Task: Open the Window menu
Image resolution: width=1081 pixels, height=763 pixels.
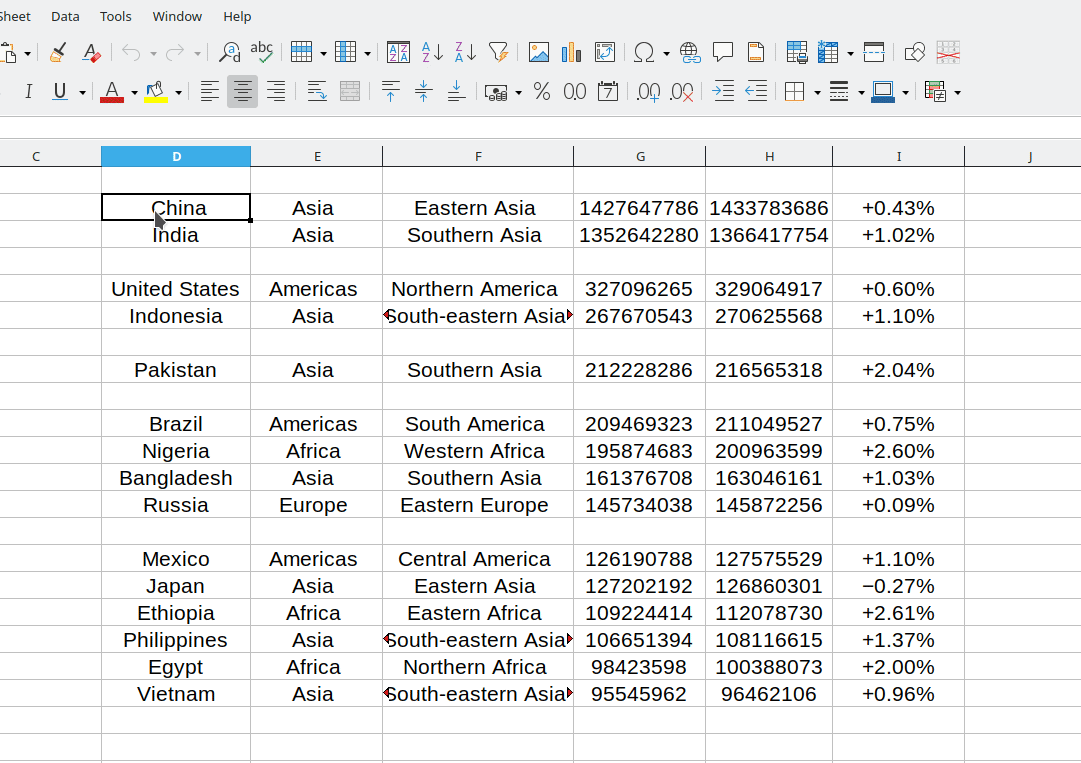Action: (177, 16)
